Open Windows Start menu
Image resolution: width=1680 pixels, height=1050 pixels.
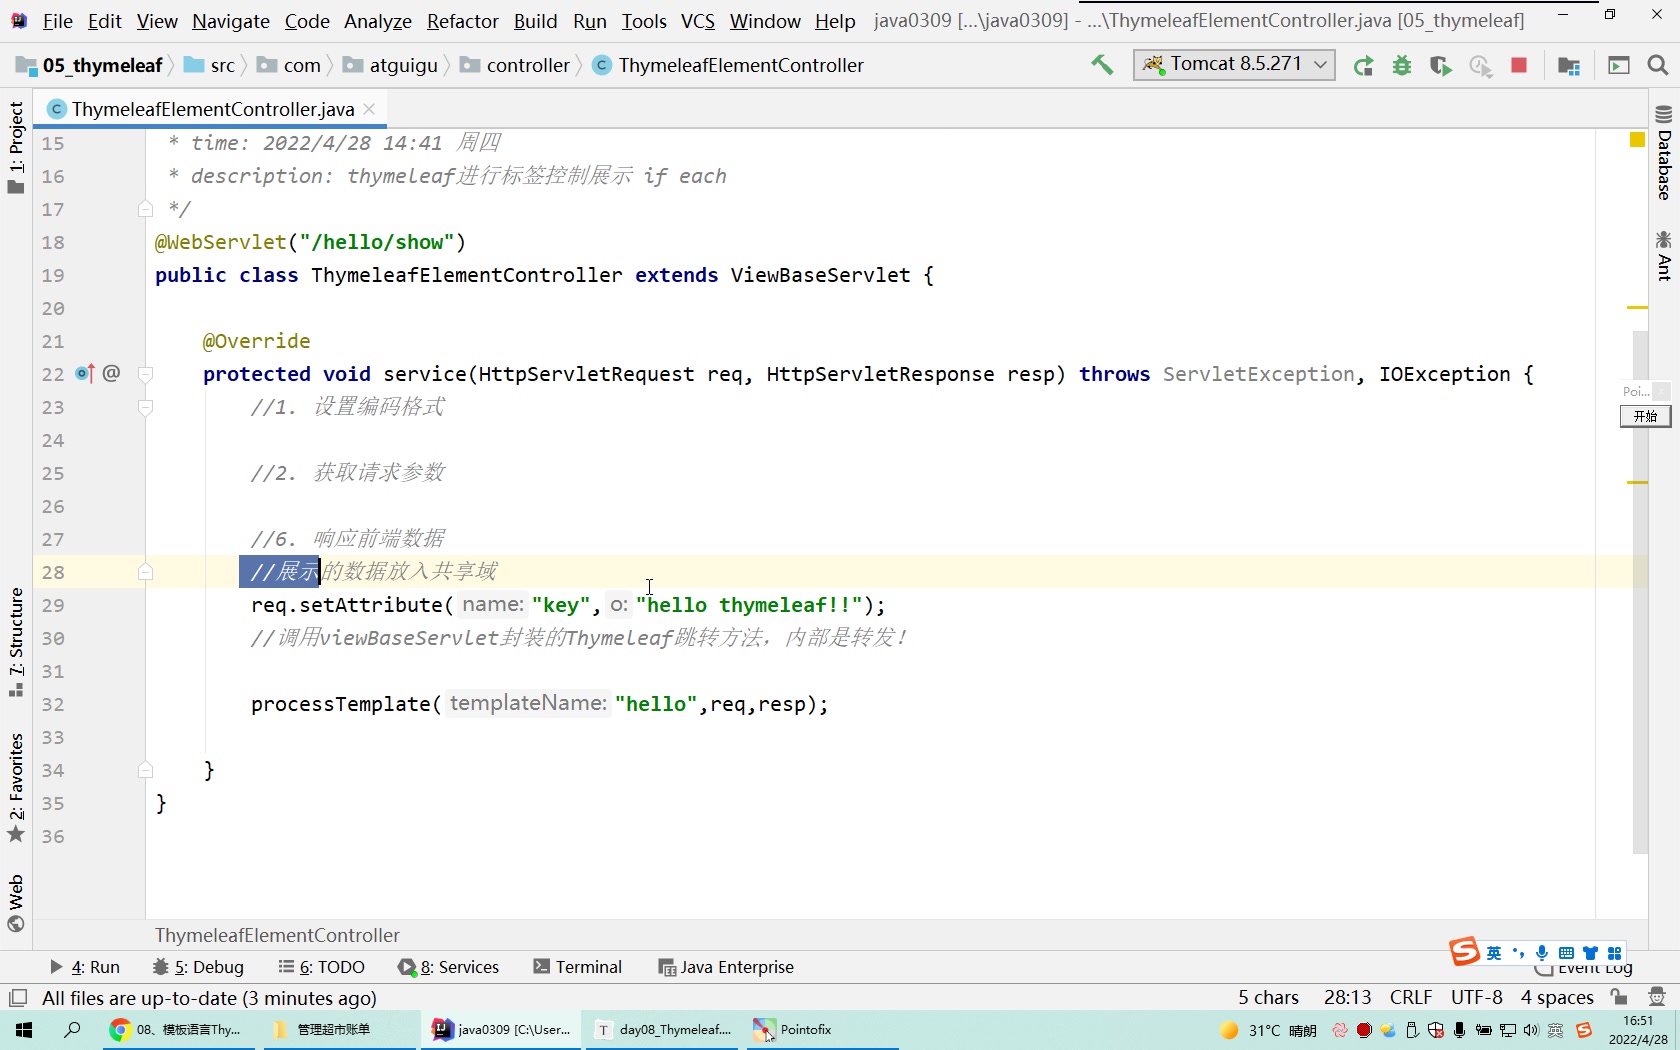click(x=24, y=1030)
